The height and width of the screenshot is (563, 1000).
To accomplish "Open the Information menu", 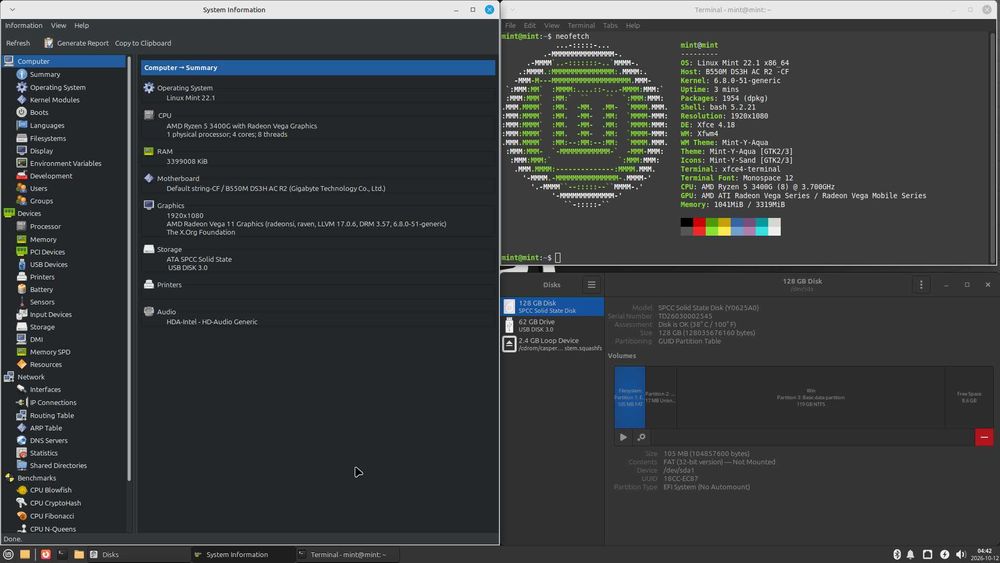I will 24,26.
